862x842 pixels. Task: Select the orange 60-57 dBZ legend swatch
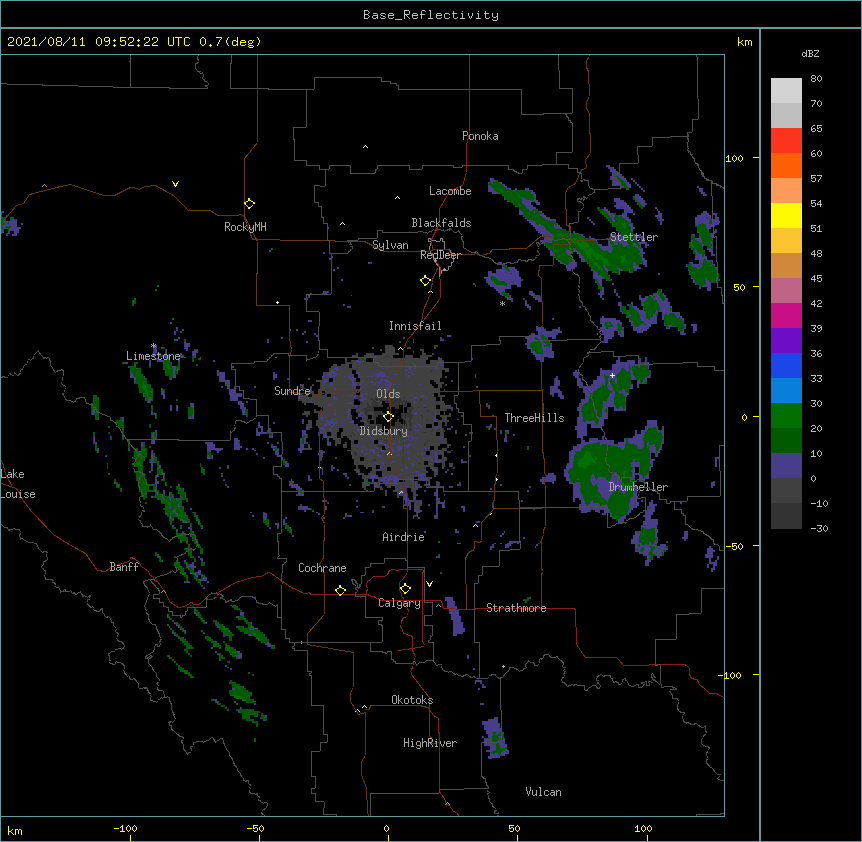(x=786, y=165)
